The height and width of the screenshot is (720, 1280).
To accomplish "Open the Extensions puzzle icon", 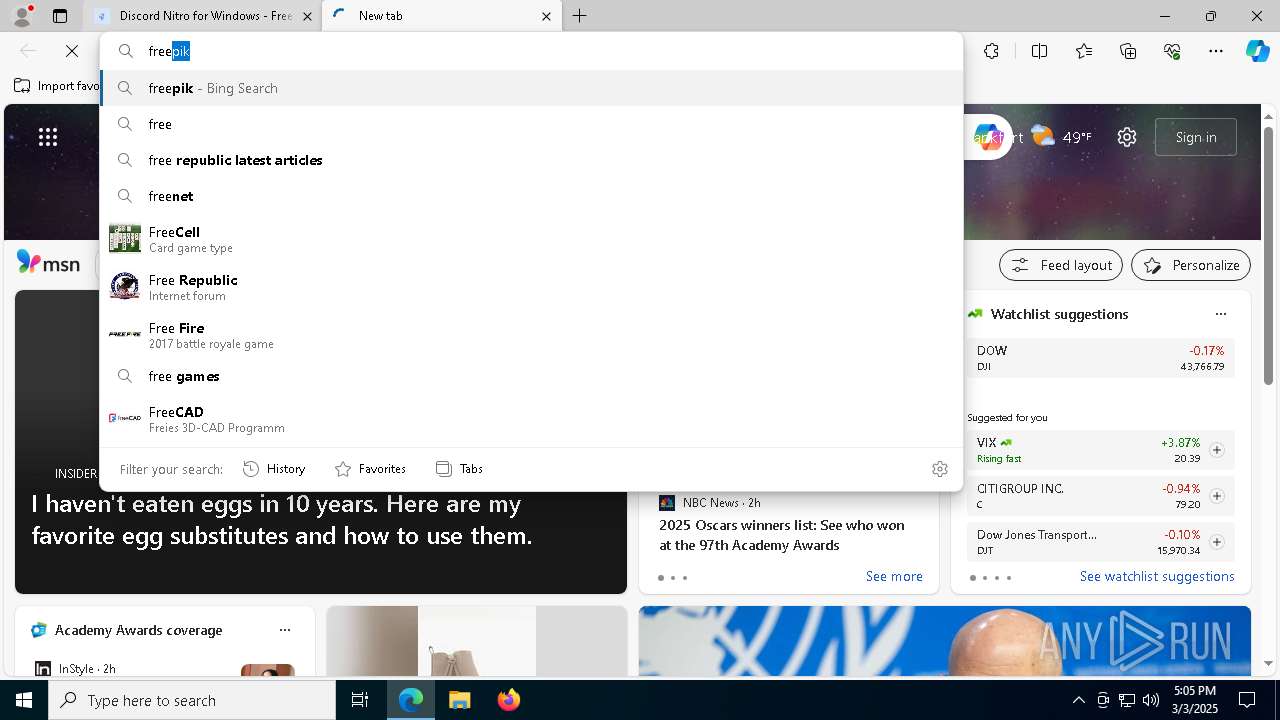I will (991, 51).
